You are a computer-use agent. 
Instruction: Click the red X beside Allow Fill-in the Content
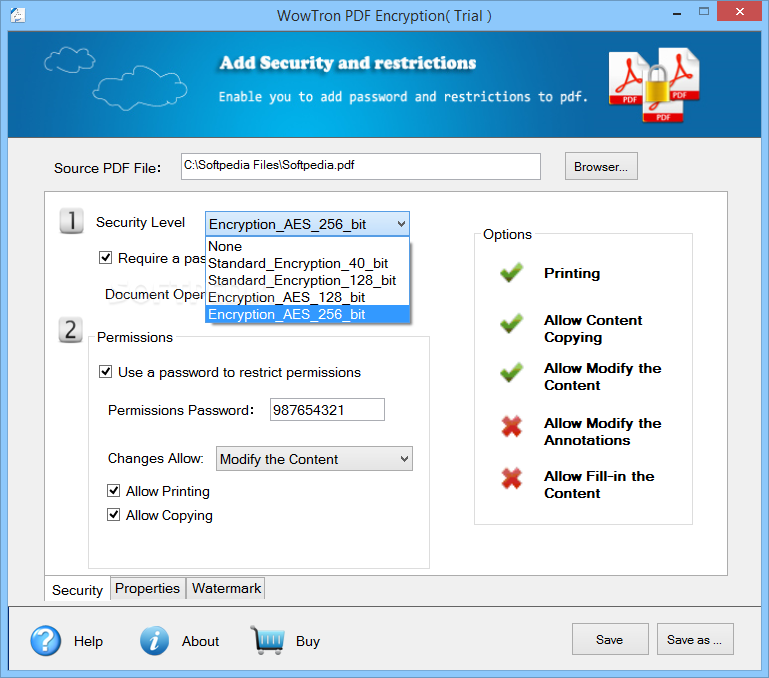[x=512, y=481]
